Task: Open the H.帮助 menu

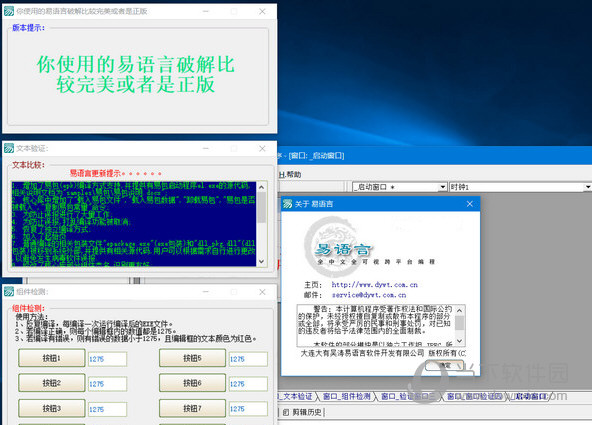Action: 290,174
